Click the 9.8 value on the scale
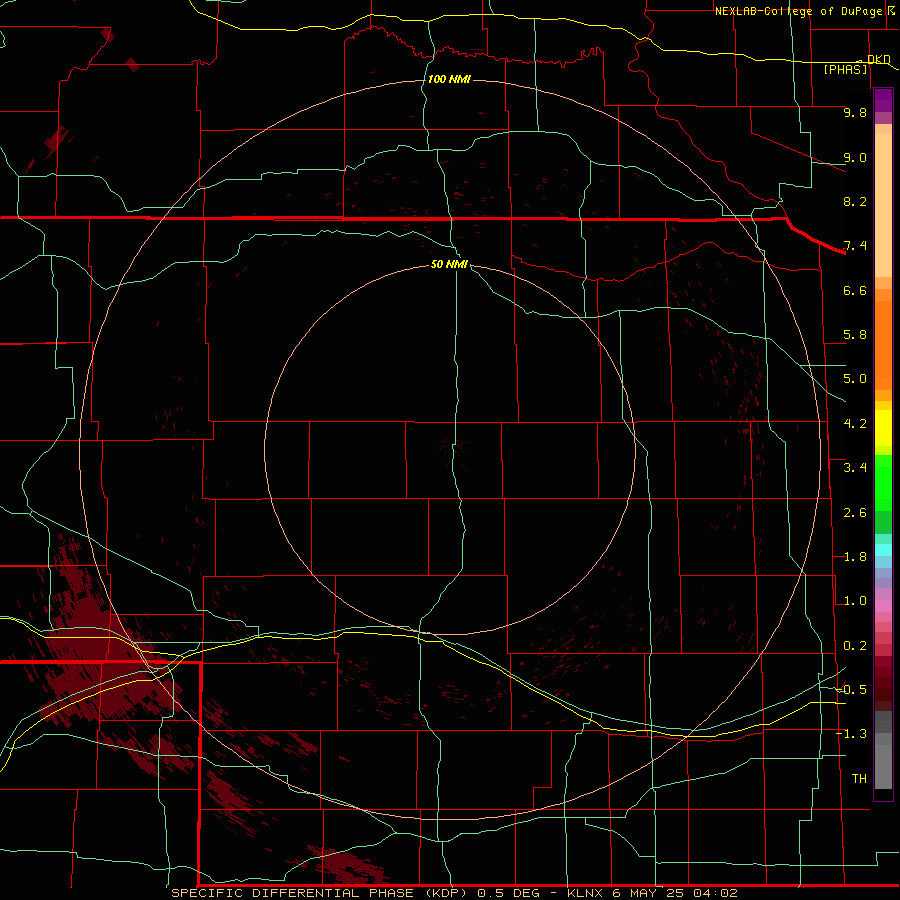Image resolution: width=900 pixels, height=900 pixels. 855,112
